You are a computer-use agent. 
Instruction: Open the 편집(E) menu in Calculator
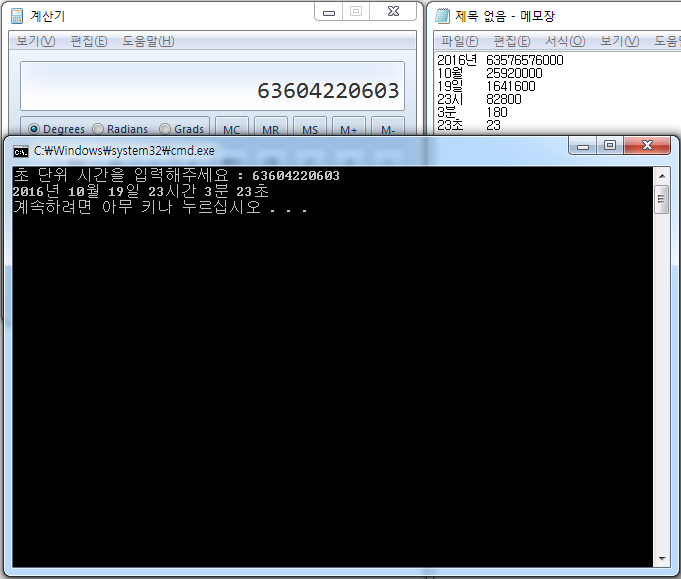[x=89, y=41]
